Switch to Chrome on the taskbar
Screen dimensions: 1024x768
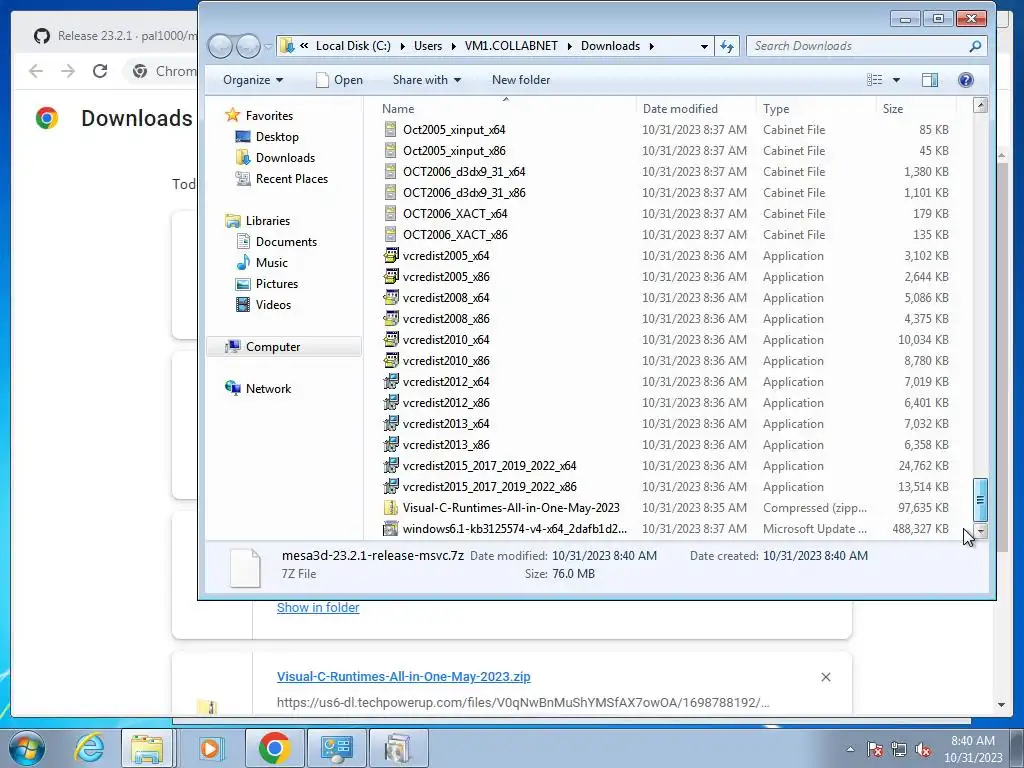pos(274,748)
